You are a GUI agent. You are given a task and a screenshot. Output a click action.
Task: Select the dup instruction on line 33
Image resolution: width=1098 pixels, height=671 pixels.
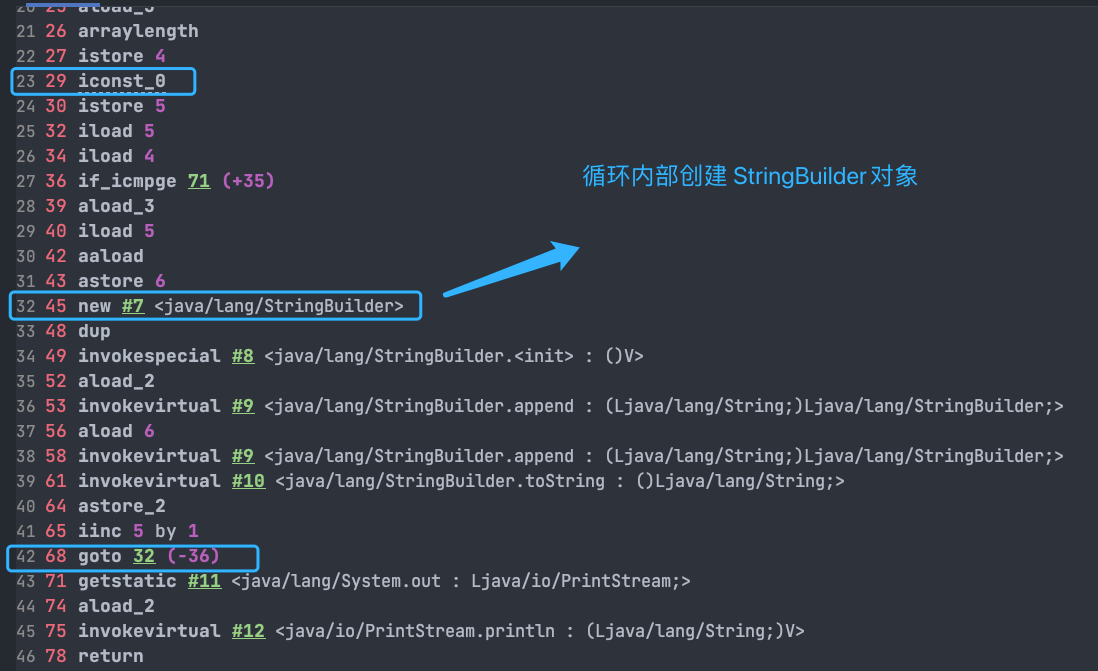point(94,331)
